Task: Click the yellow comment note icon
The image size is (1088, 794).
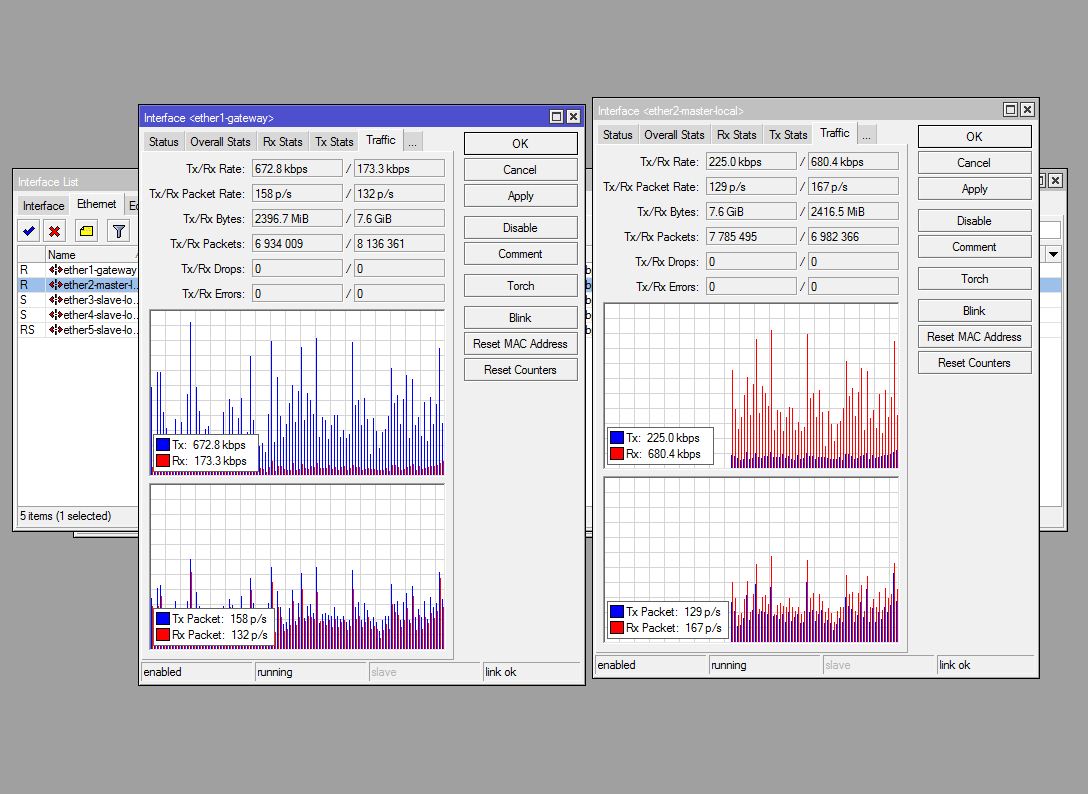Action: coord(87,231)
